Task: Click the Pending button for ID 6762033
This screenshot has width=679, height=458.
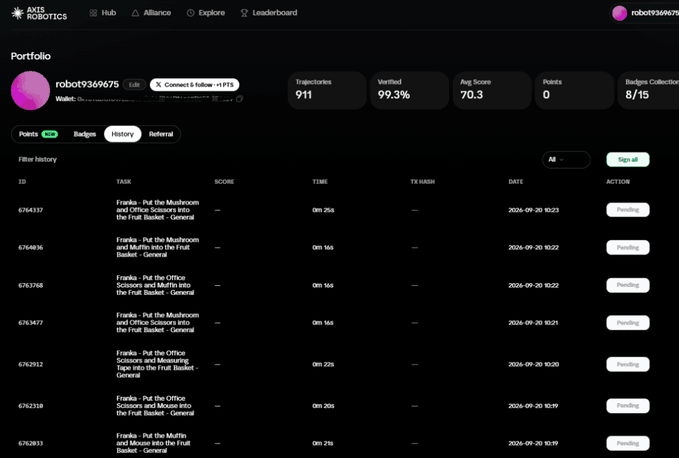Action: (x=628, y=443)
